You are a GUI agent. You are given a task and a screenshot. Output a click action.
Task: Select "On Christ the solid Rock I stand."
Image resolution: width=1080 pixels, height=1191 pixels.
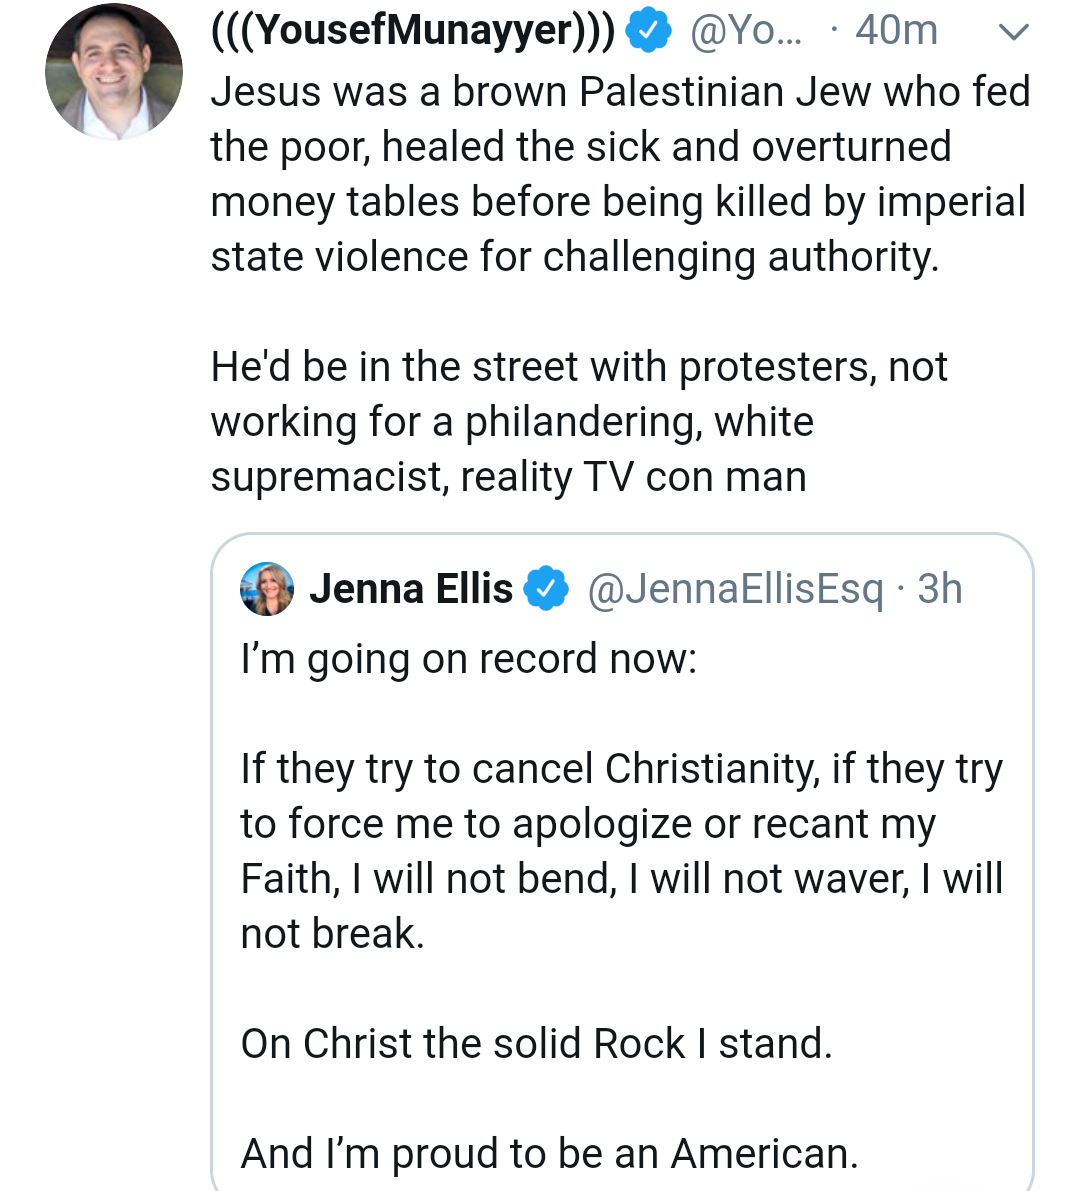pyautogui.click(x=536, y=1043)
